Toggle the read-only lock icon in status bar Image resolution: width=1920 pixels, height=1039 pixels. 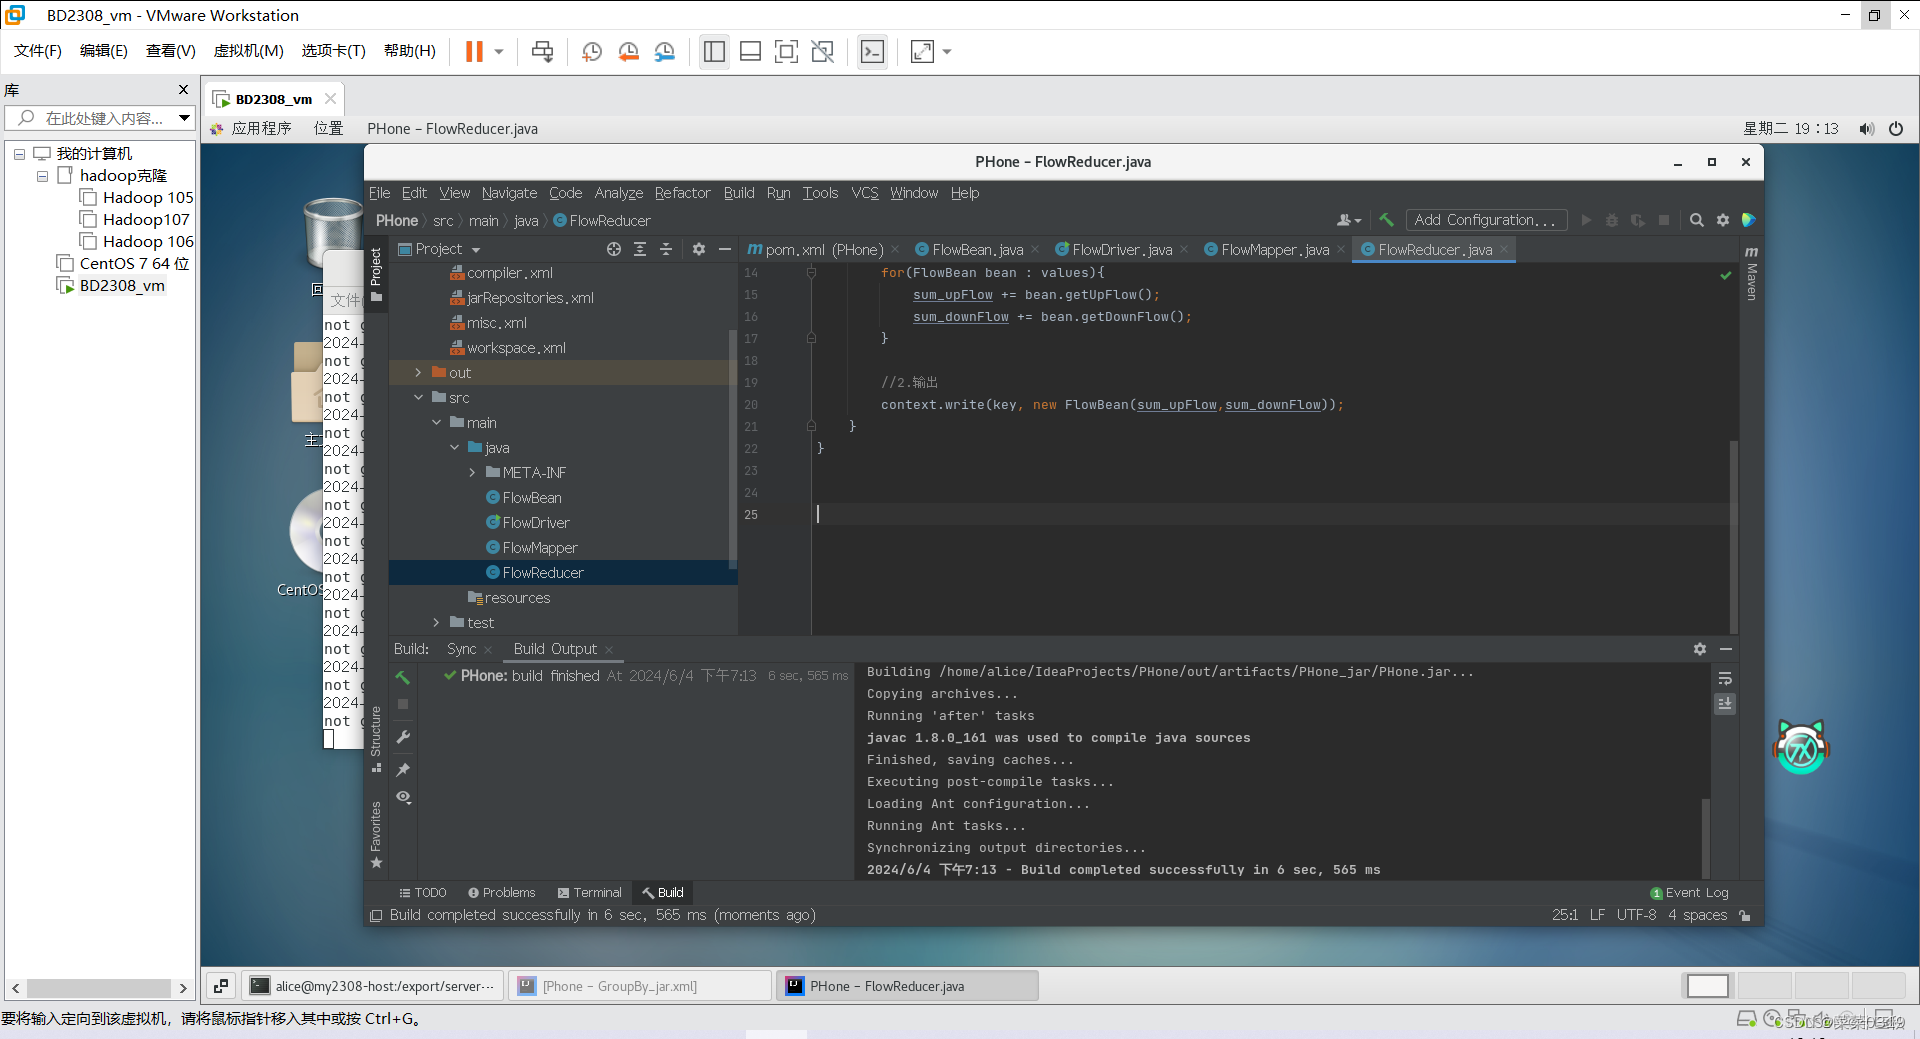[1745, 915]
